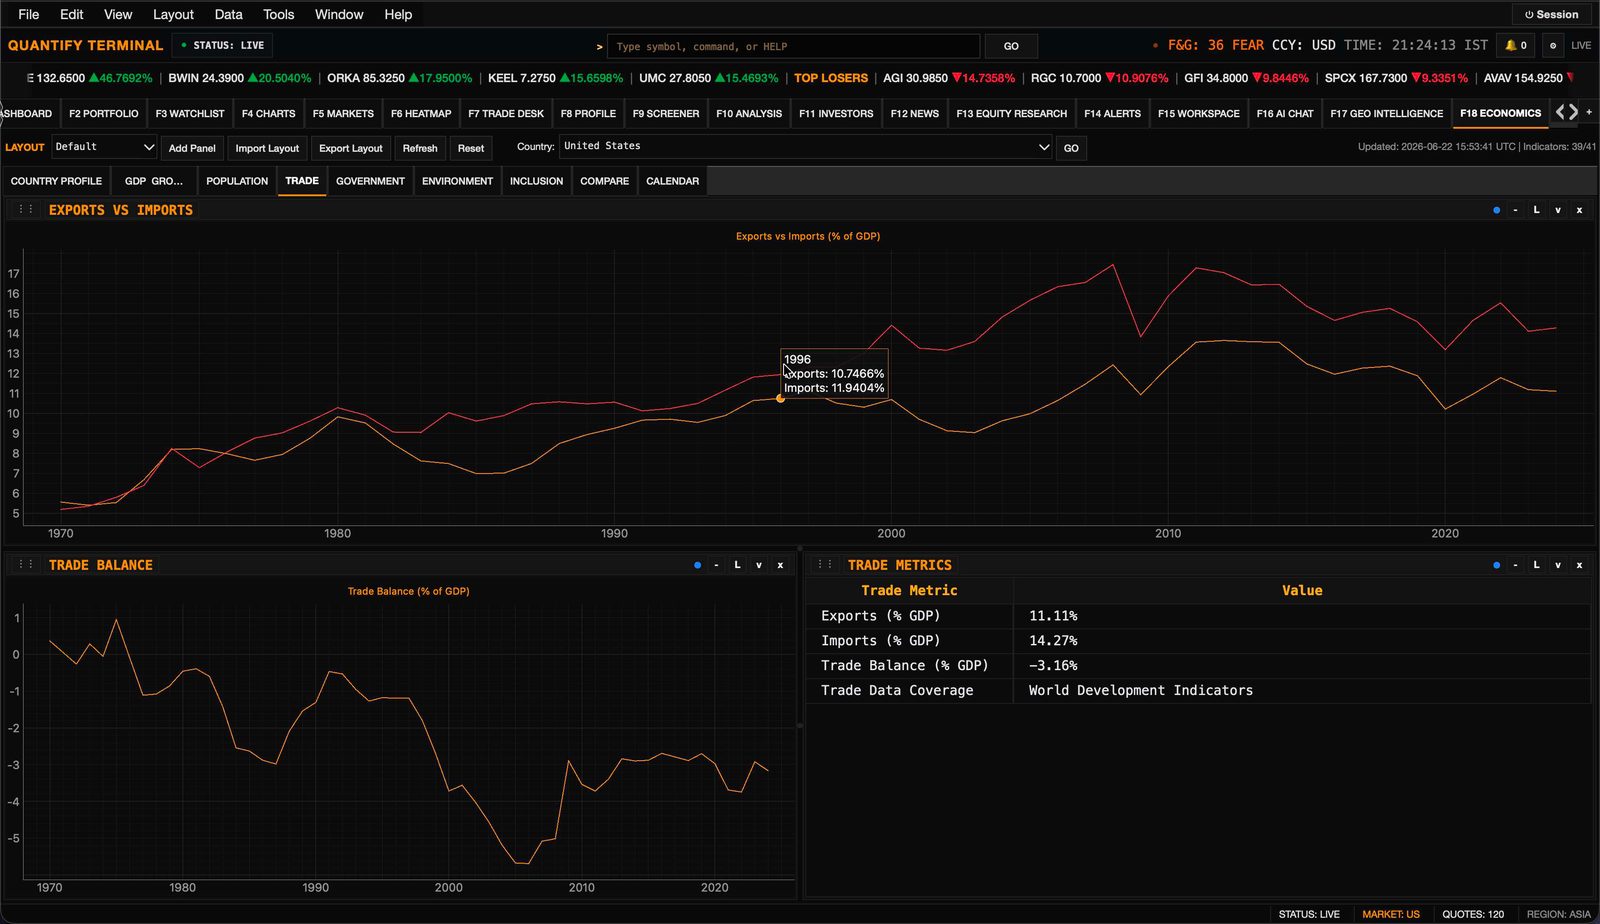Image resolution: width=1600 pixels, height=924 pixels.
Task: Minimize the Exports vs Imports panel
Action: pyautogui.click(x=1516, y=210)
